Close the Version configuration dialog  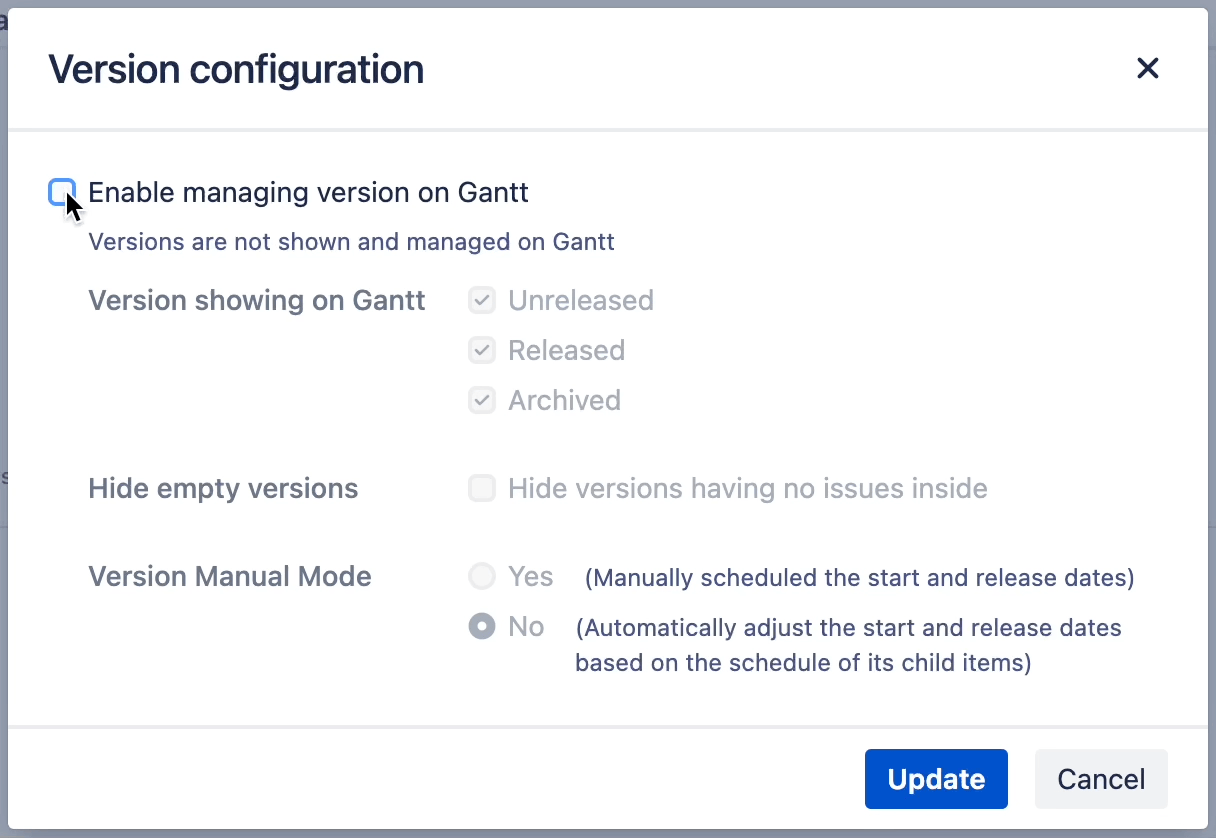(1147, 68)
